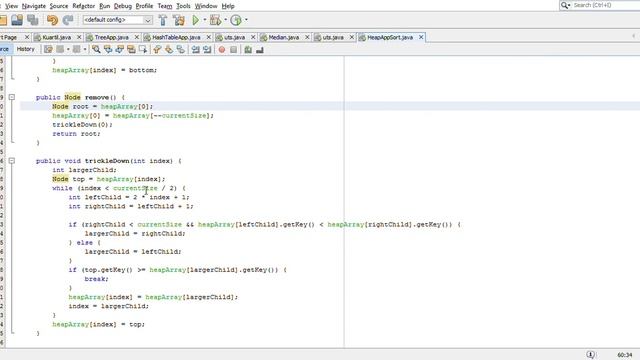Toggle Rectangular Selection mode
Screen dimensions: 640x360
(x=143, y=49)
